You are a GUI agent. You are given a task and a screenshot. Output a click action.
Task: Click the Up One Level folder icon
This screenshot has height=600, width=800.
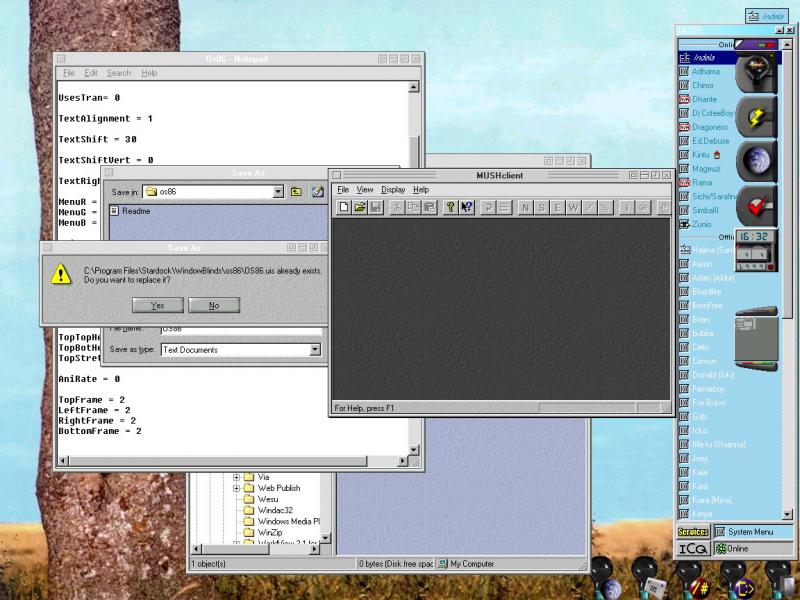(x=297, y=191)
